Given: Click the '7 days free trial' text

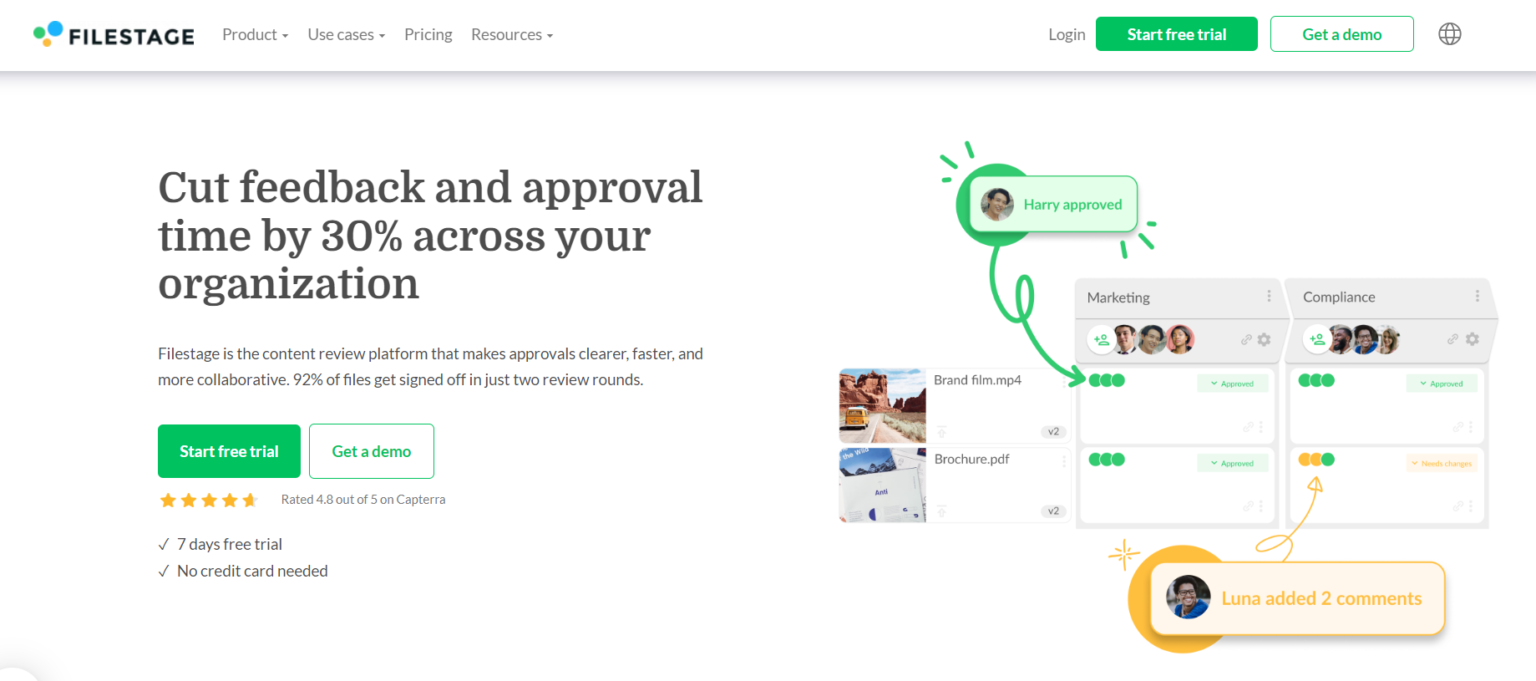Looking at the screenshot, I should point(229,544).
